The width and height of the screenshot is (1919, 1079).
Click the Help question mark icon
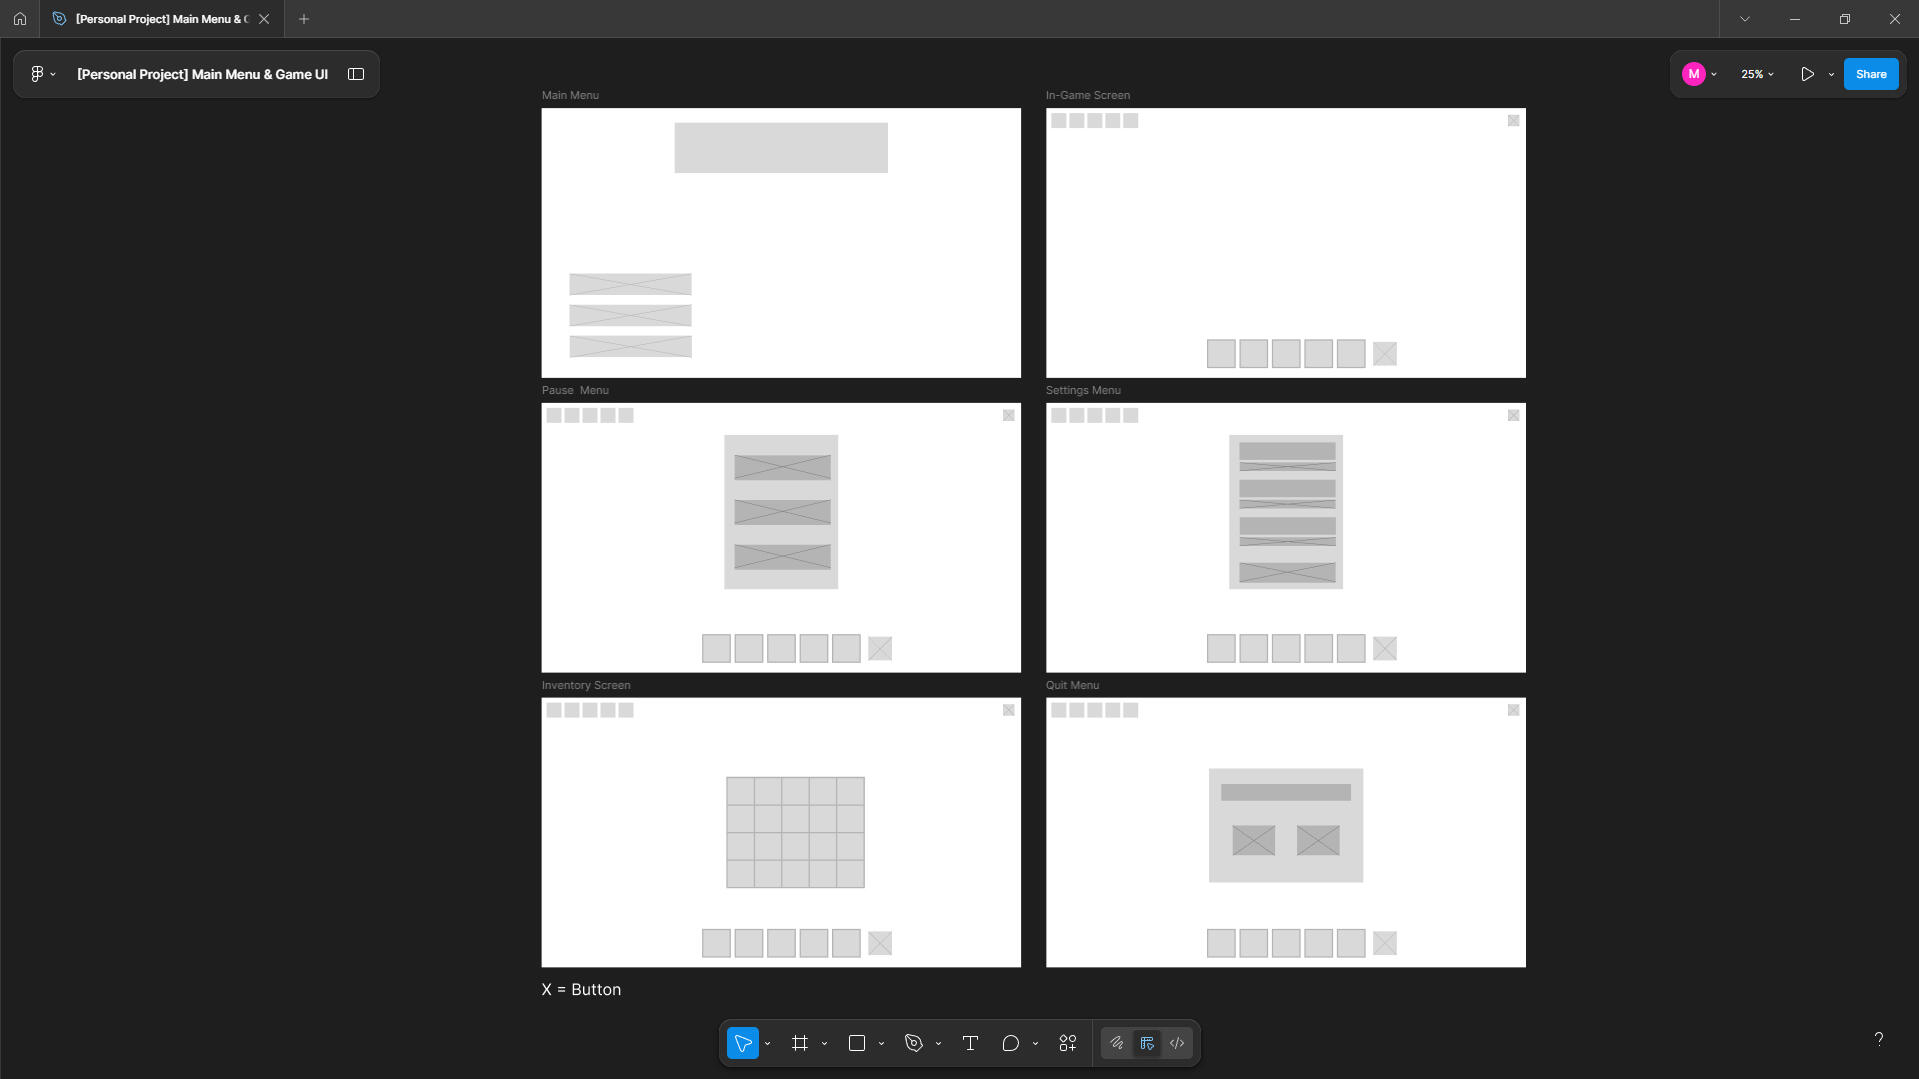click(x=1878, y=1039)
